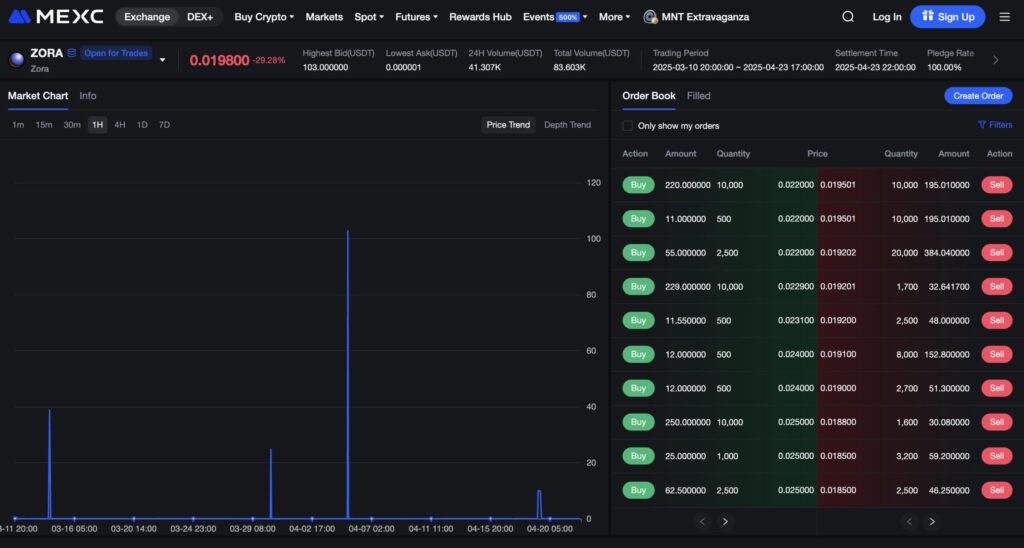Select the Price Trend view

pyautogui.click(x=508, y=125)
